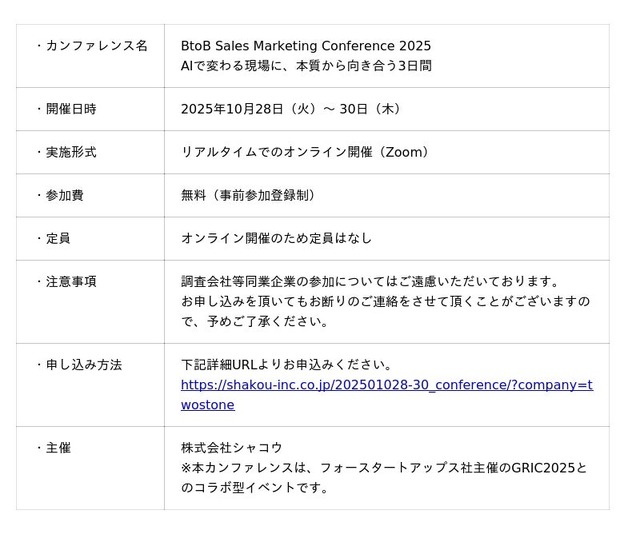The height and width of the screenshot is (534, 640).
Task: Click the 主催 row label
Action: [58, 448]
